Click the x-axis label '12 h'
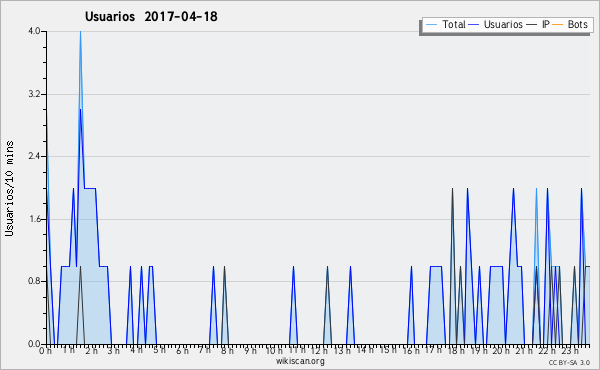Screen dimensions: 600x370 pos(320,351)
